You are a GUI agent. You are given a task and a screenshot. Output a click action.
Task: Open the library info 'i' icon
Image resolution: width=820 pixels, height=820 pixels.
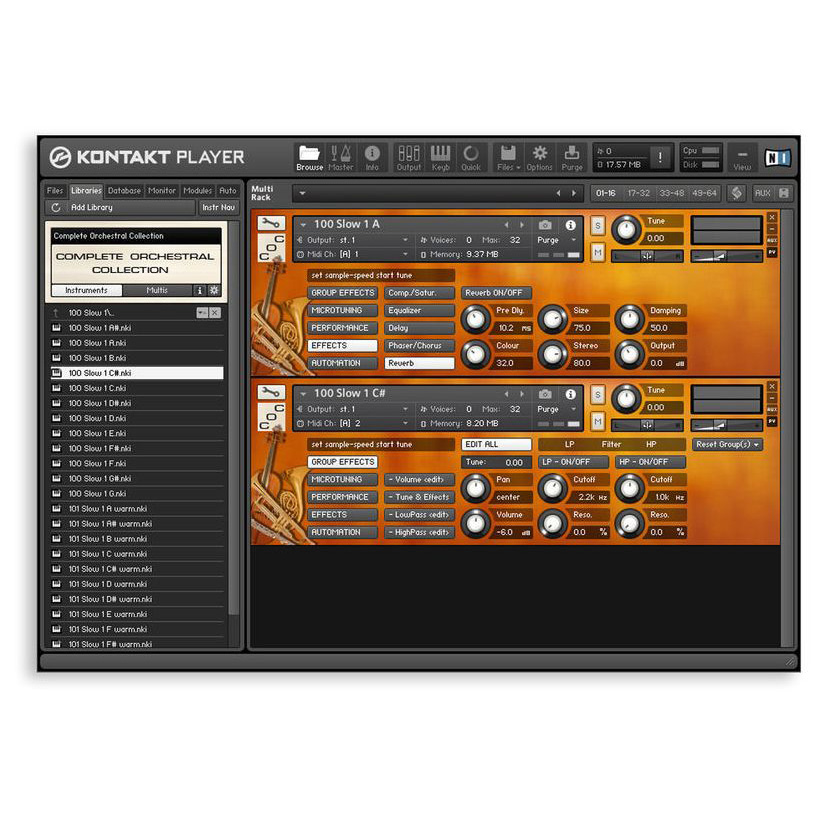point(199,290)
